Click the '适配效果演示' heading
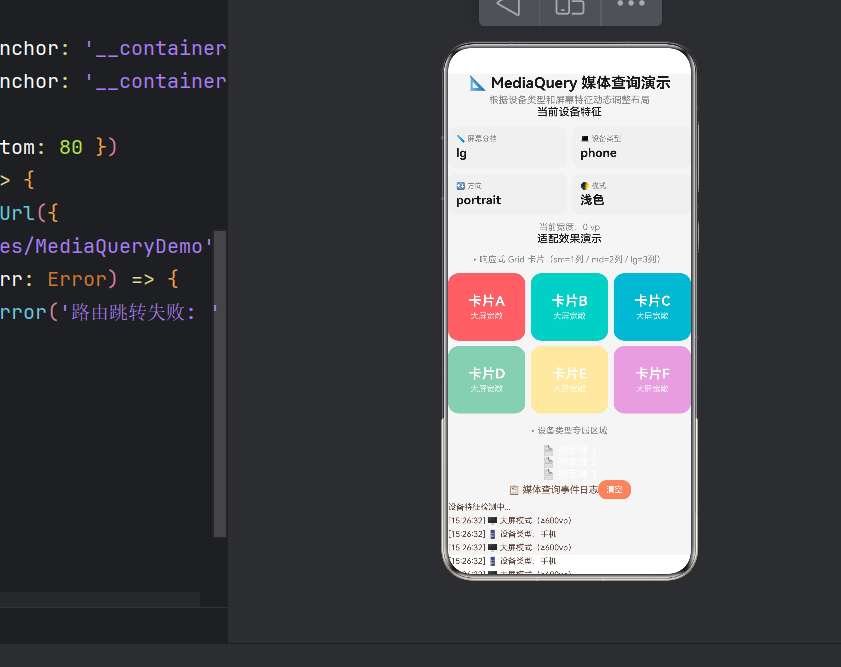Screen dimensions: 841x667 tap(569, 239)
